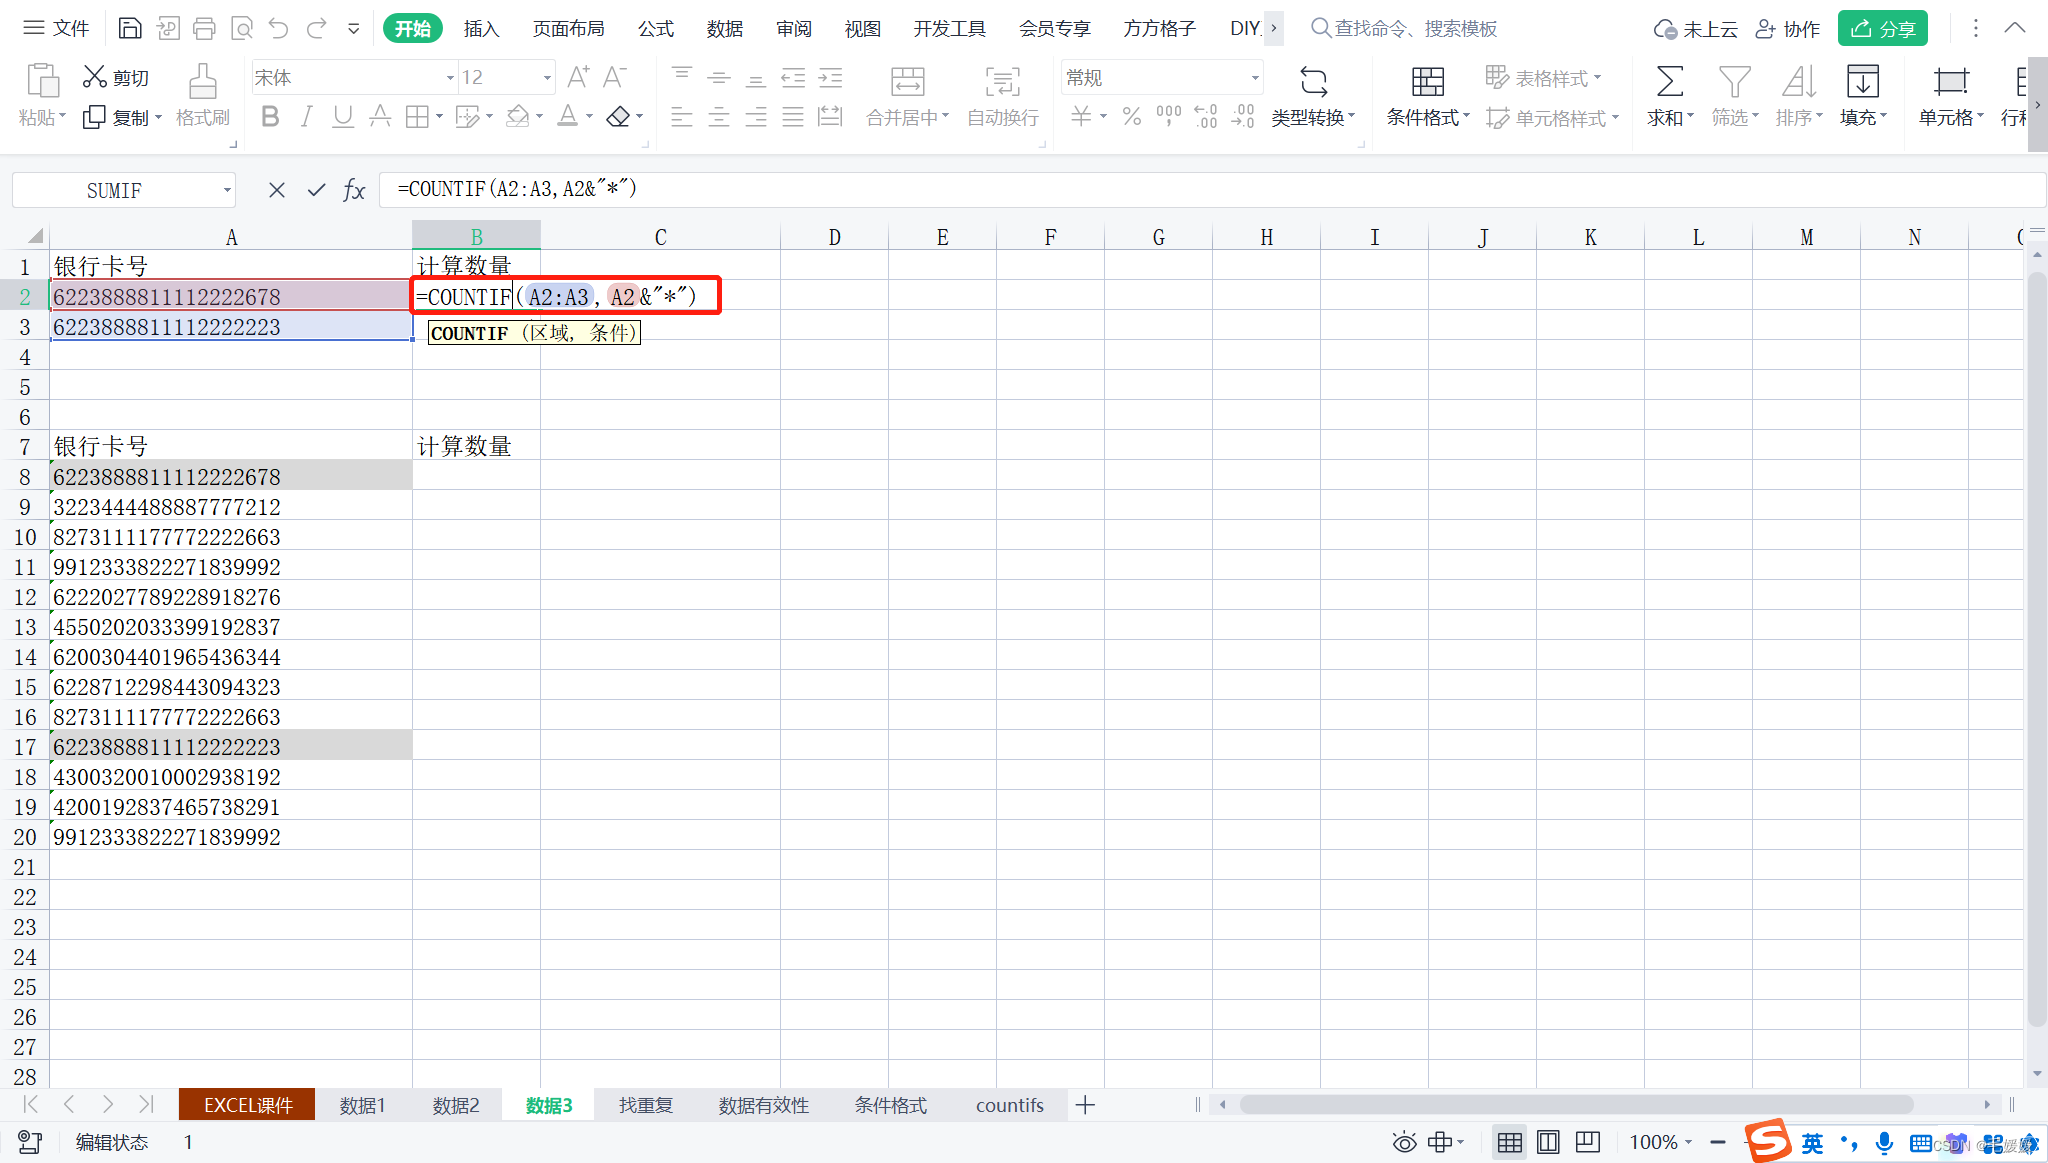Confirm formula with the checkmark icon
The height and width of the screenshot is (1163, 2048).
[316, 190]
